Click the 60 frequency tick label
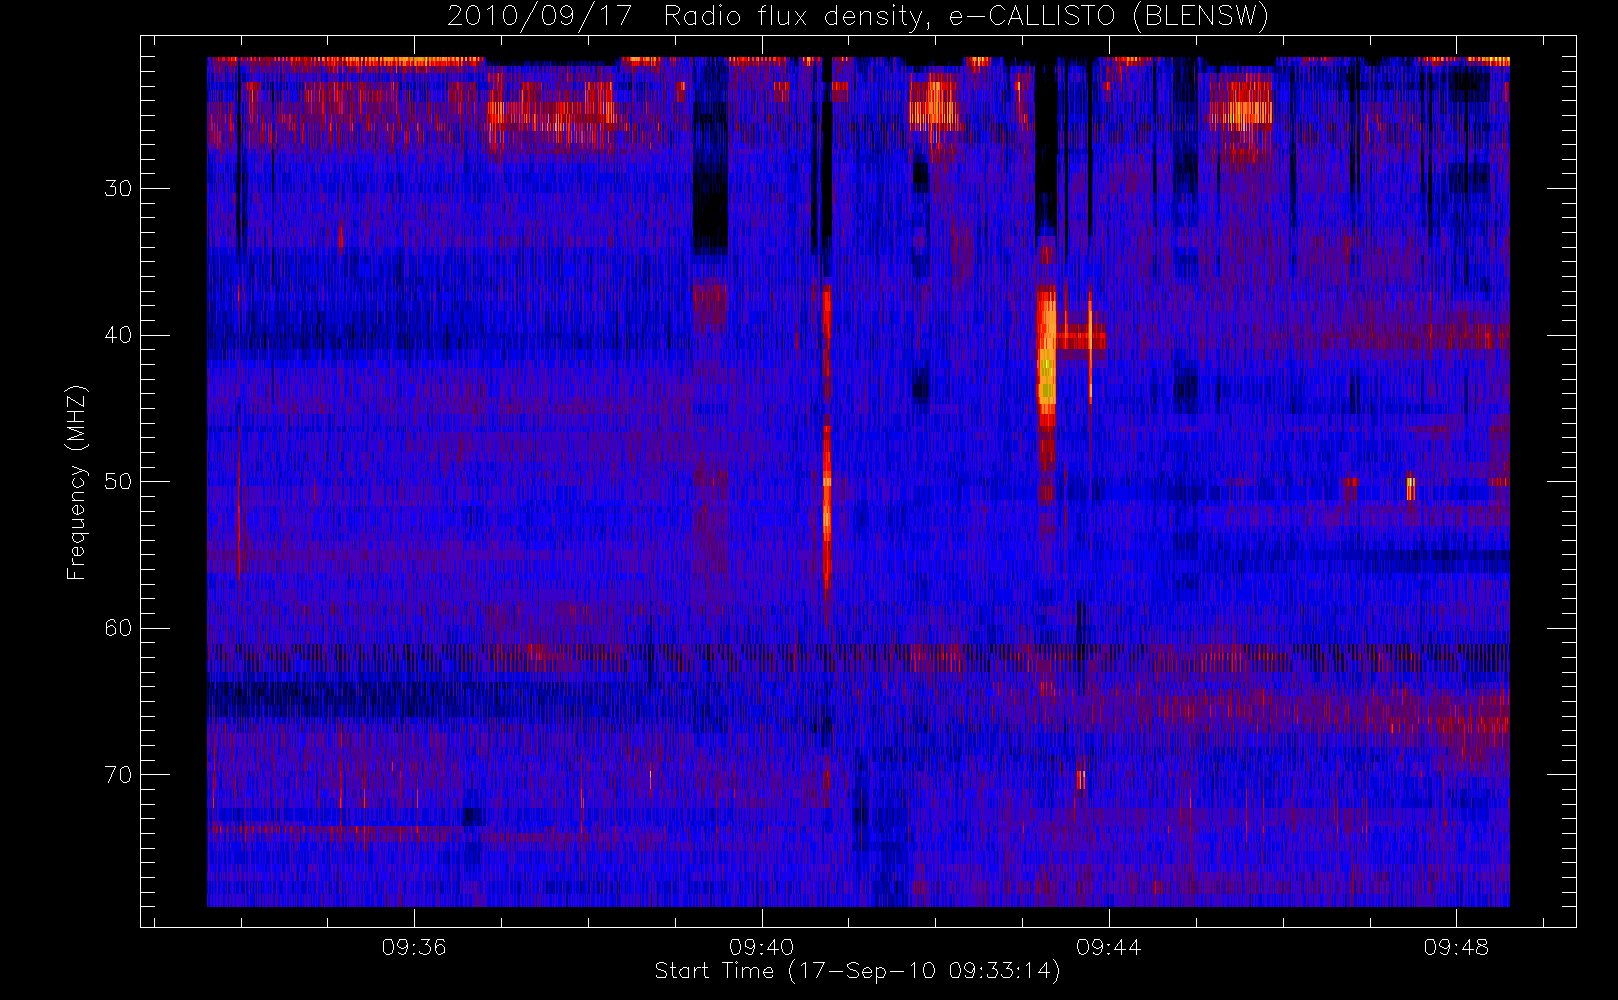The width and height of the screenshot is (1618, 1000). [x=118, y=628]
